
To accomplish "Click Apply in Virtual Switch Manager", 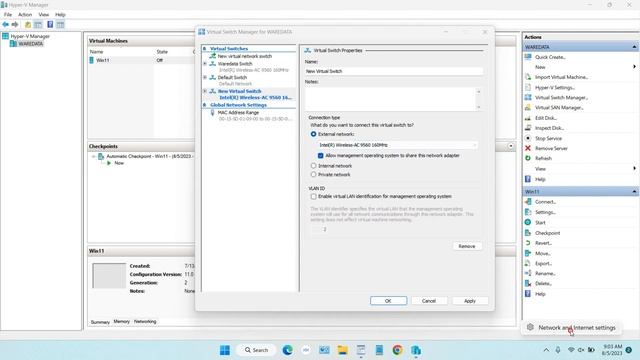I will pyautogui.click(x=470, y=301).
